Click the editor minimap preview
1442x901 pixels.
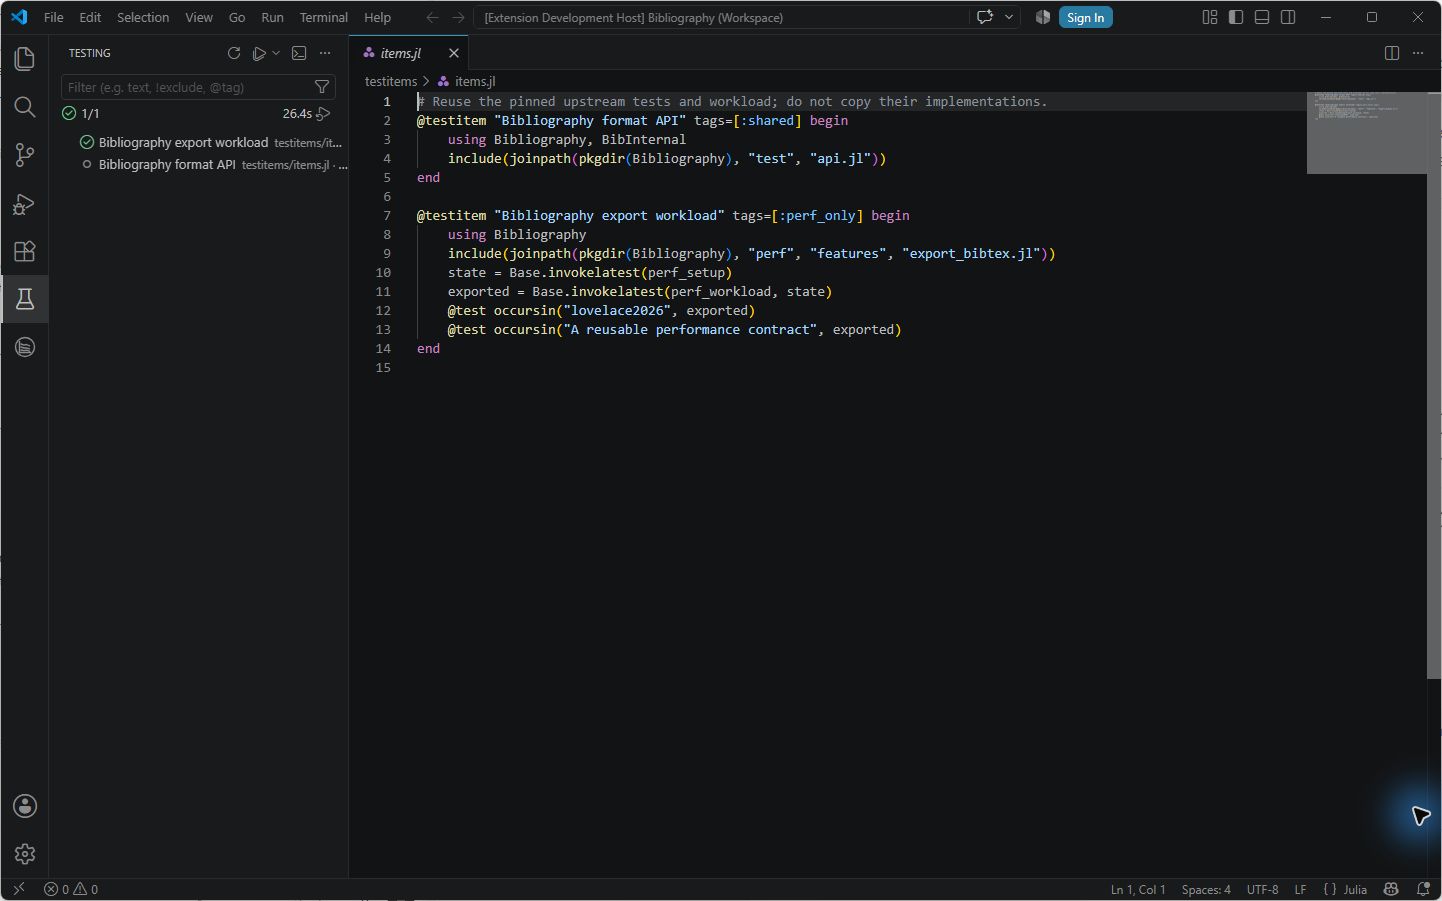coord(1367,132)
